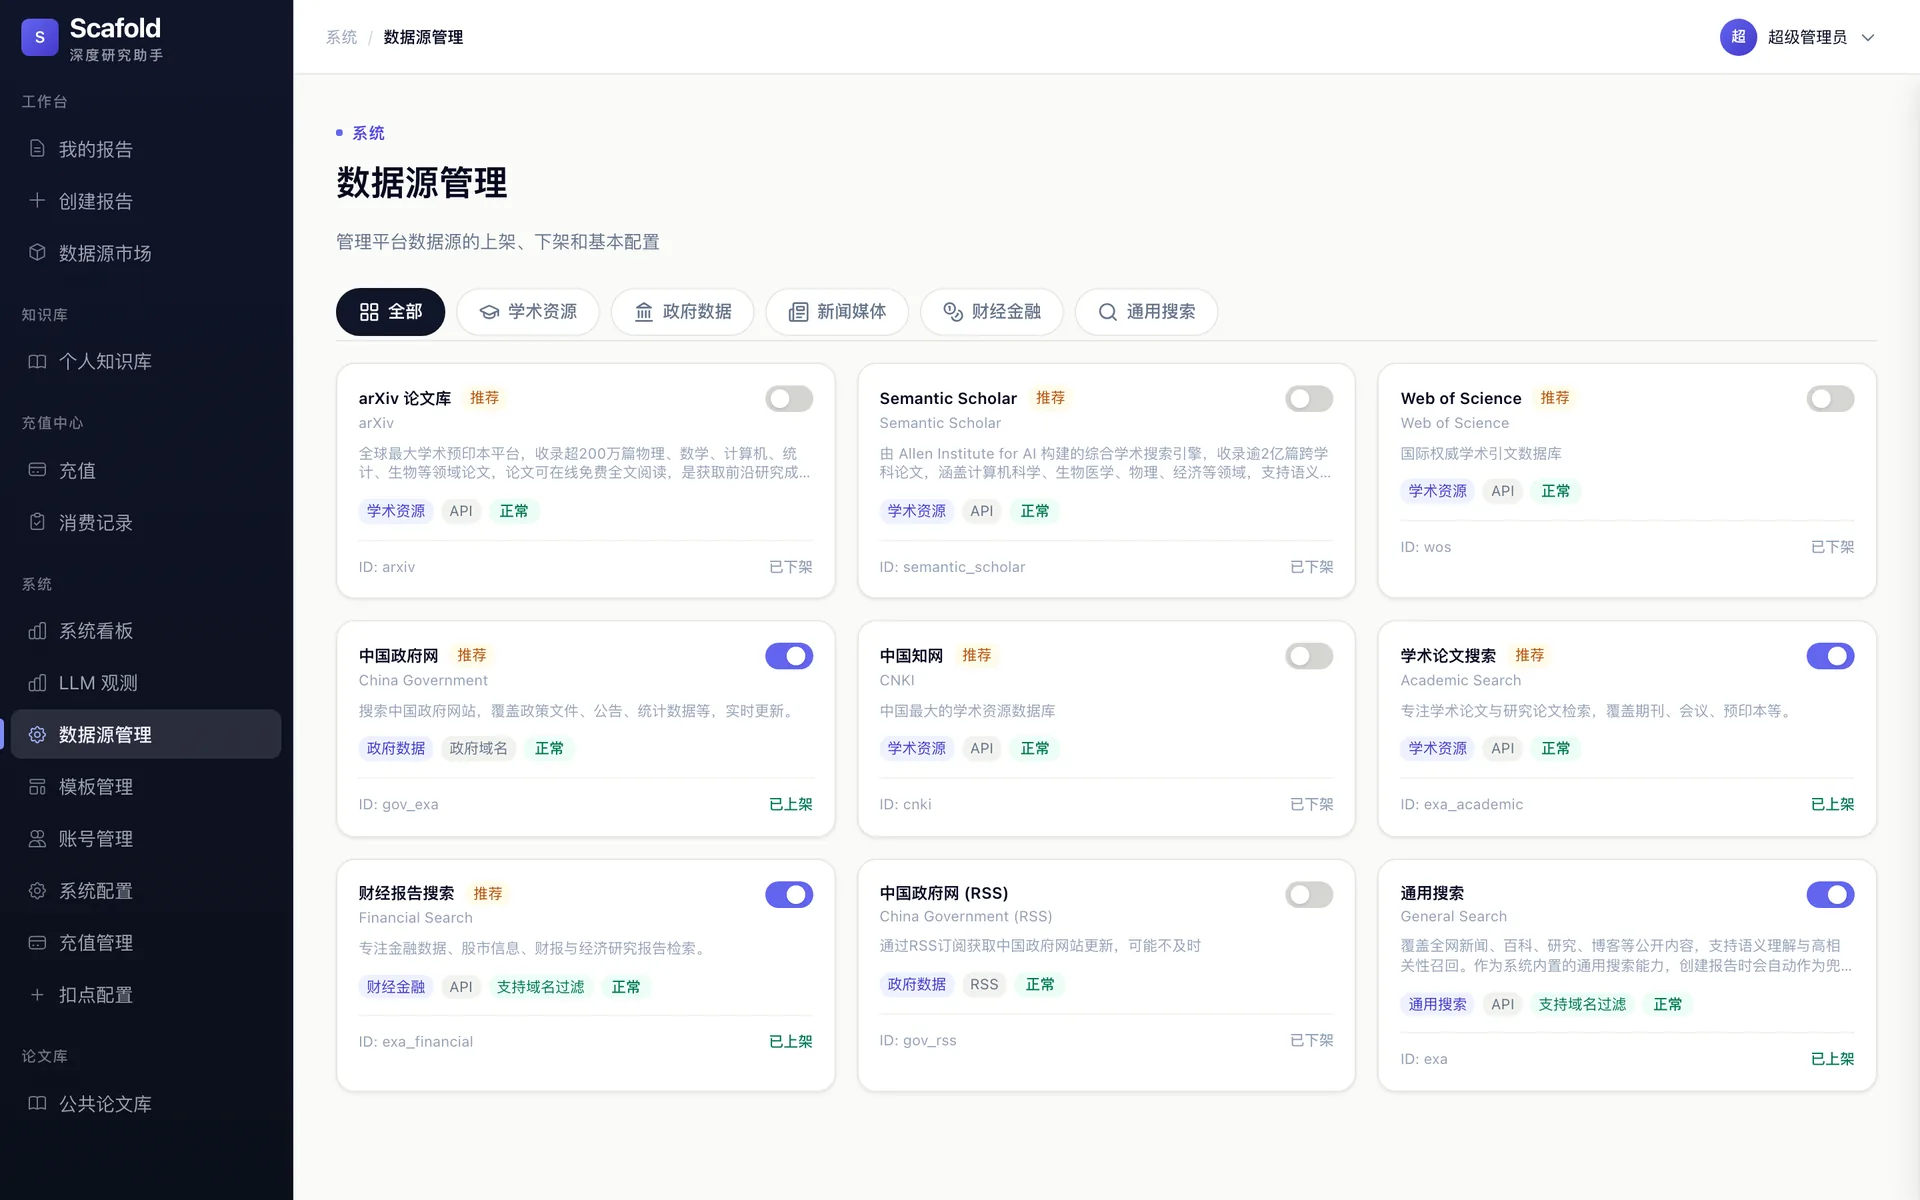Switch to the 学术资源 tab
This screenshot has width=1920, height=1200.
tap(528, 312)
